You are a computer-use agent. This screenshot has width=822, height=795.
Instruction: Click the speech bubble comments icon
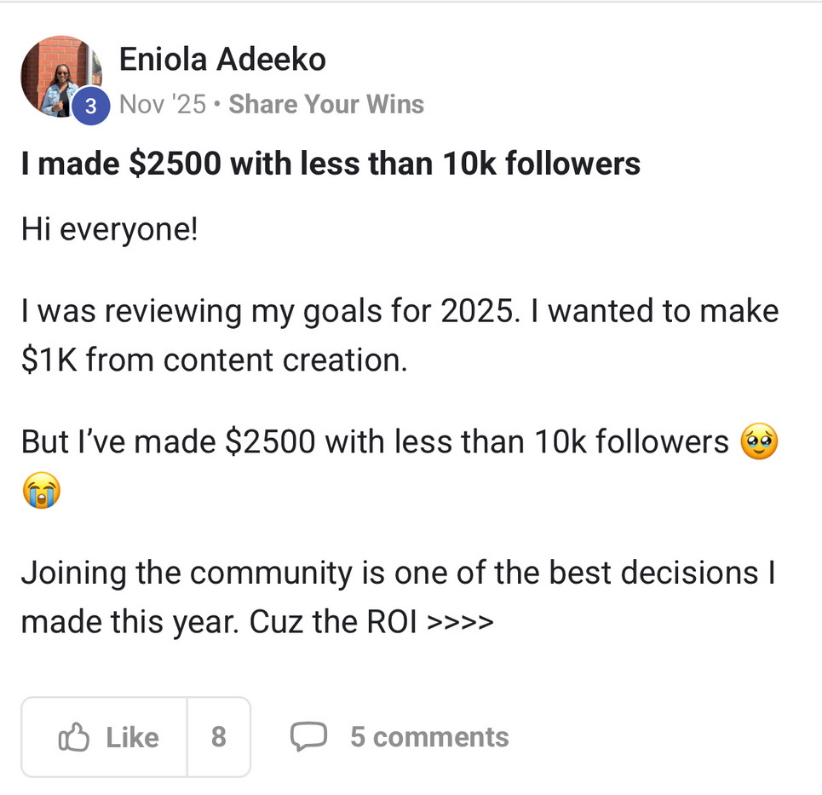308,738
